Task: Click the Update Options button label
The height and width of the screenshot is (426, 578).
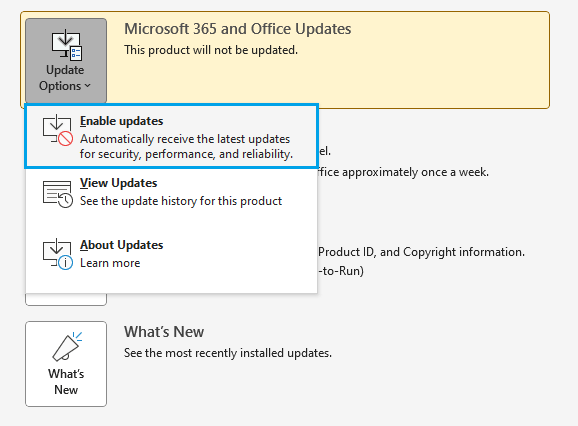Action: [65, 78]
